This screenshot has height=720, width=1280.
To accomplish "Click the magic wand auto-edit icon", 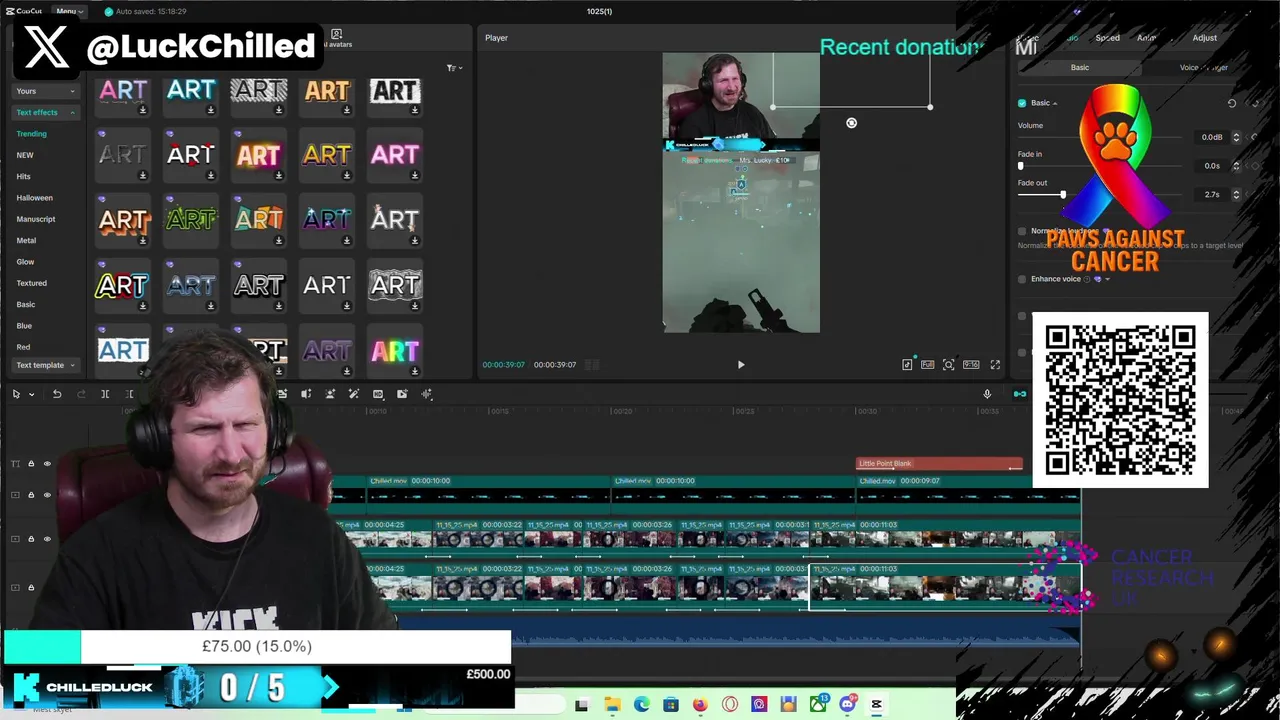I will 354,394.
